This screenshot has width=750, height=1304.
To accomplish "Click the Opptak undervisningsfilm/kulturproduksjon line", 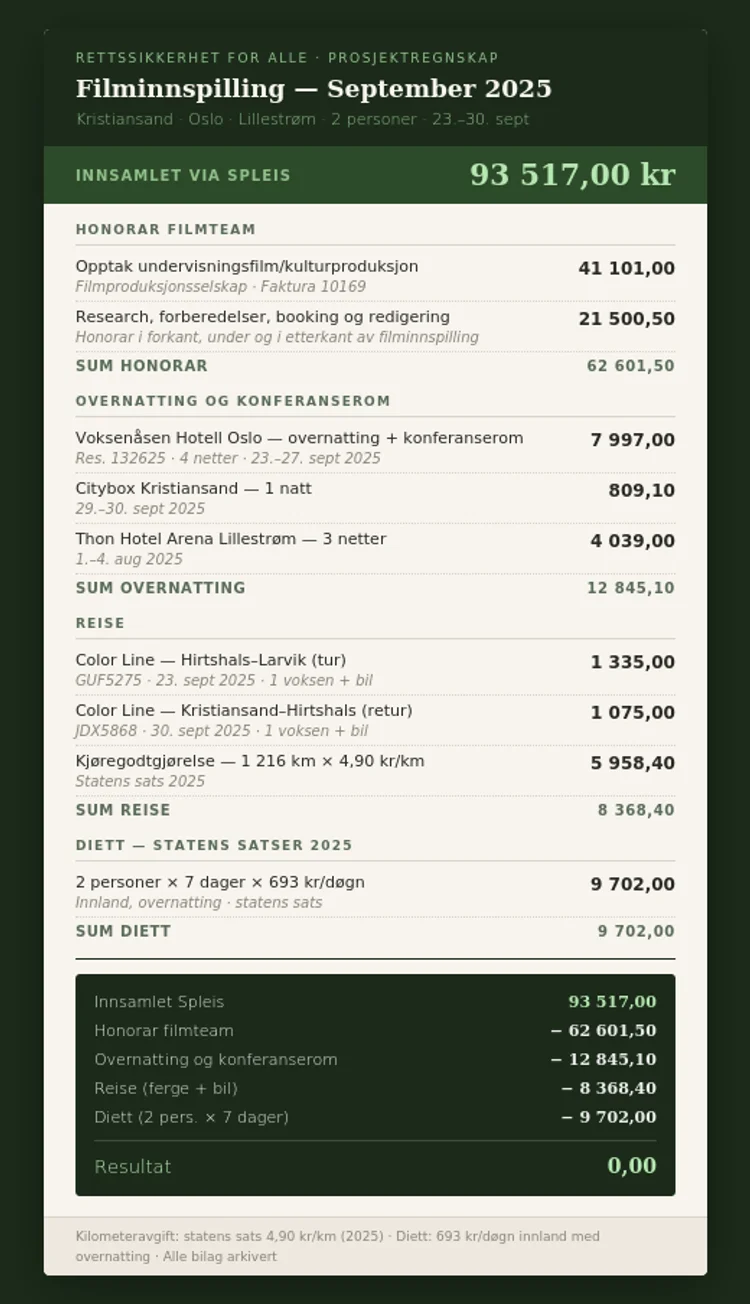I will [x=375, y=276].
